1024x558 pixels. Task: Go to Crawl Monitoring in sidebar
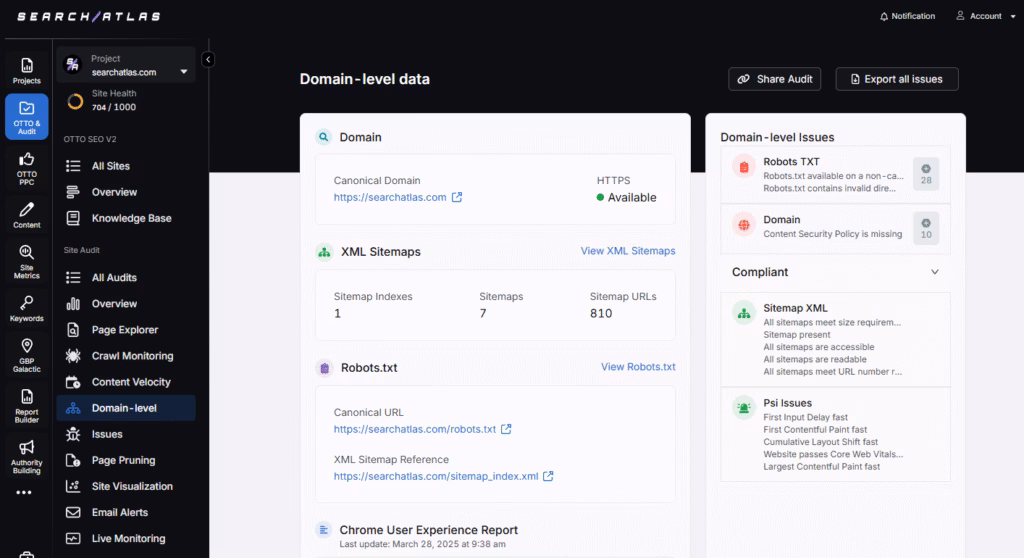[132, 356]
